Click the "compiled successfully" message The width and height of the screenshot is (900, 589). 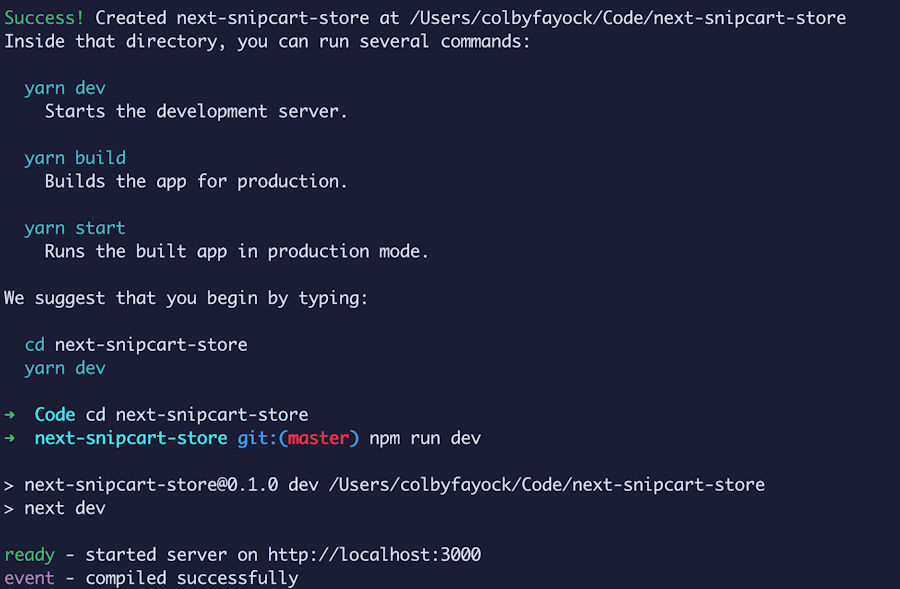click(191, 578)
